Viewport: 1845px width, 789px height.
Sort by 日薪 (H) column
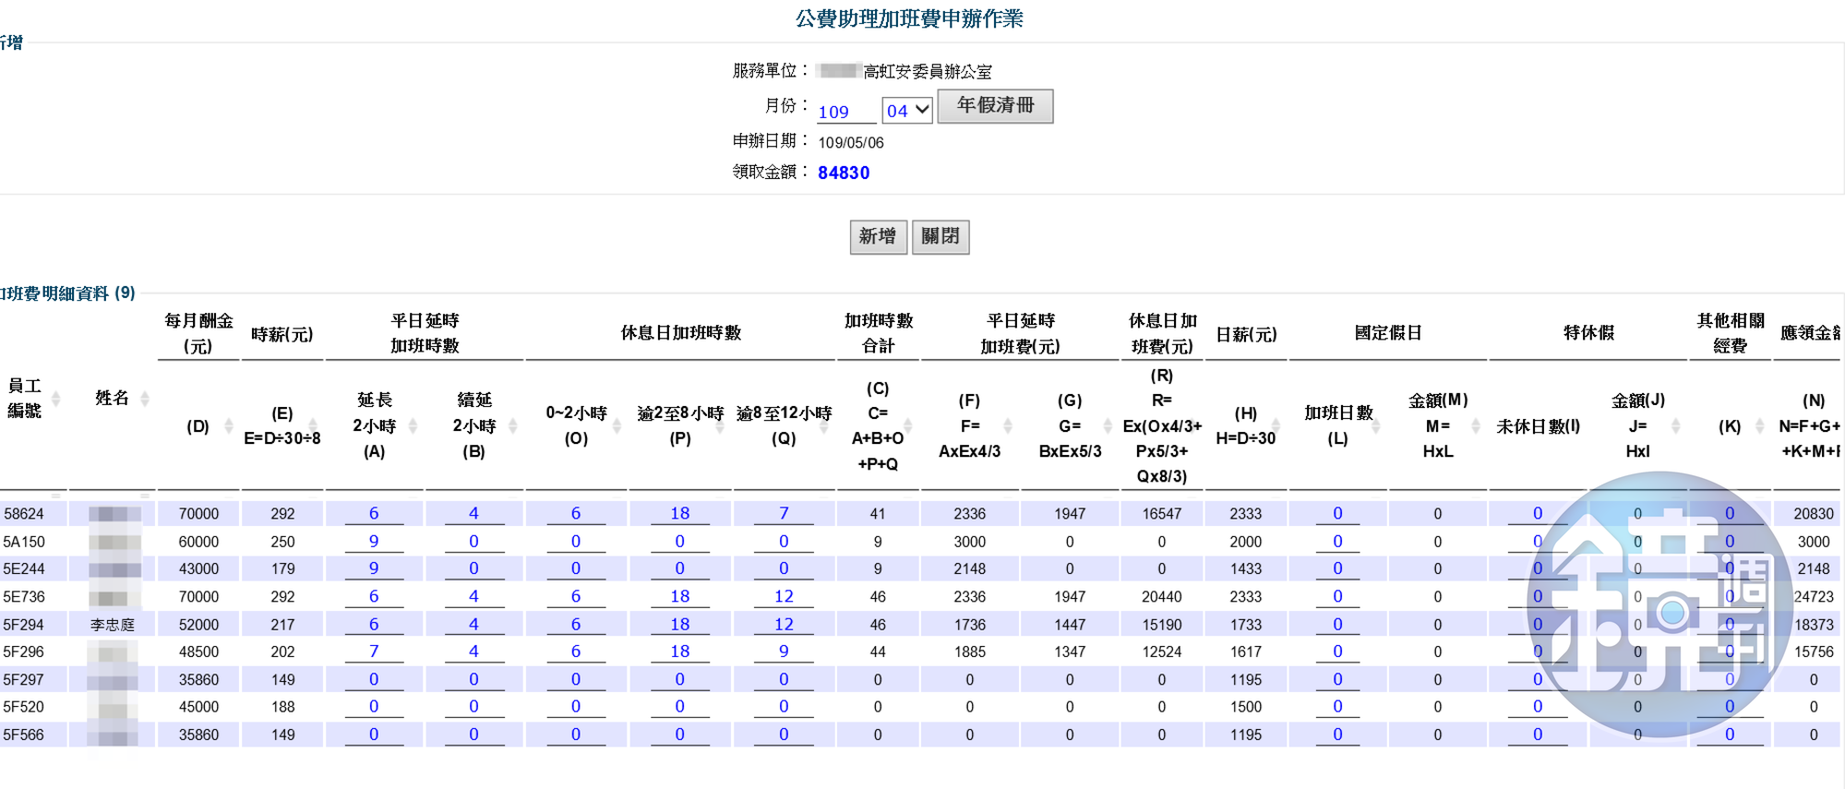click(1276, 426)
